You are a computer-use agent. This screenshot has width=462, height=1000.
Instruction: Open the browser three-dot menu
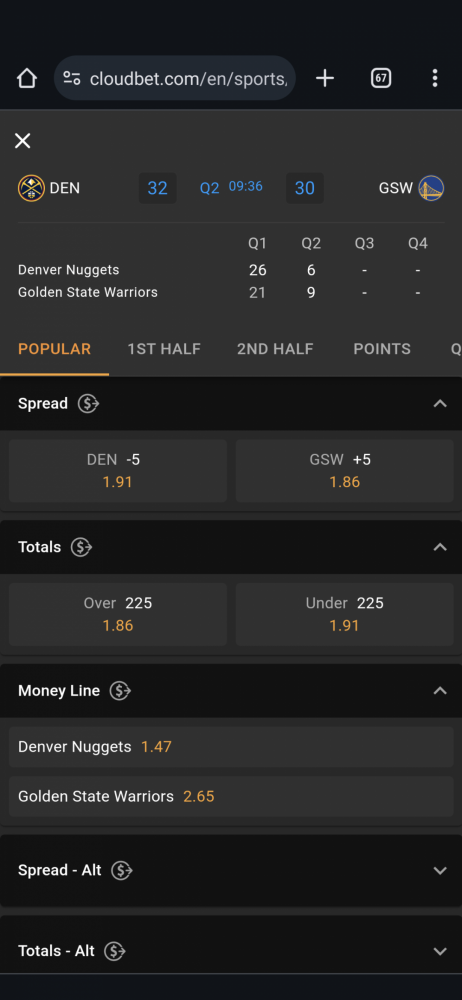435,78
